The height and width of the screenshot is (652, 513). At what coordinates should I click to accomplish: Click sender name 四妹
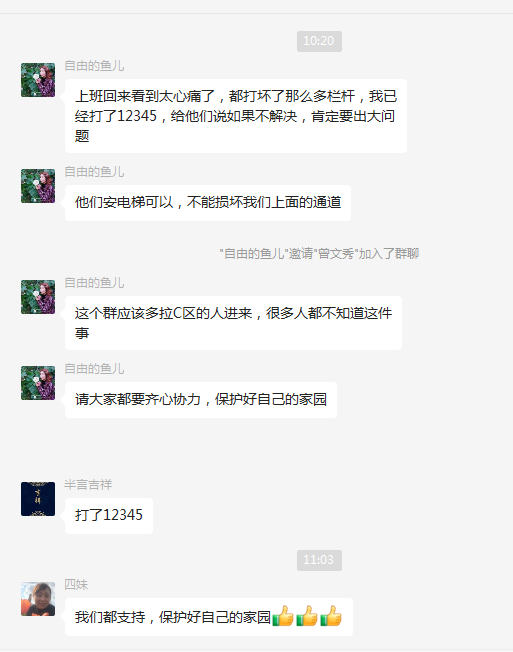pos(76,584)
